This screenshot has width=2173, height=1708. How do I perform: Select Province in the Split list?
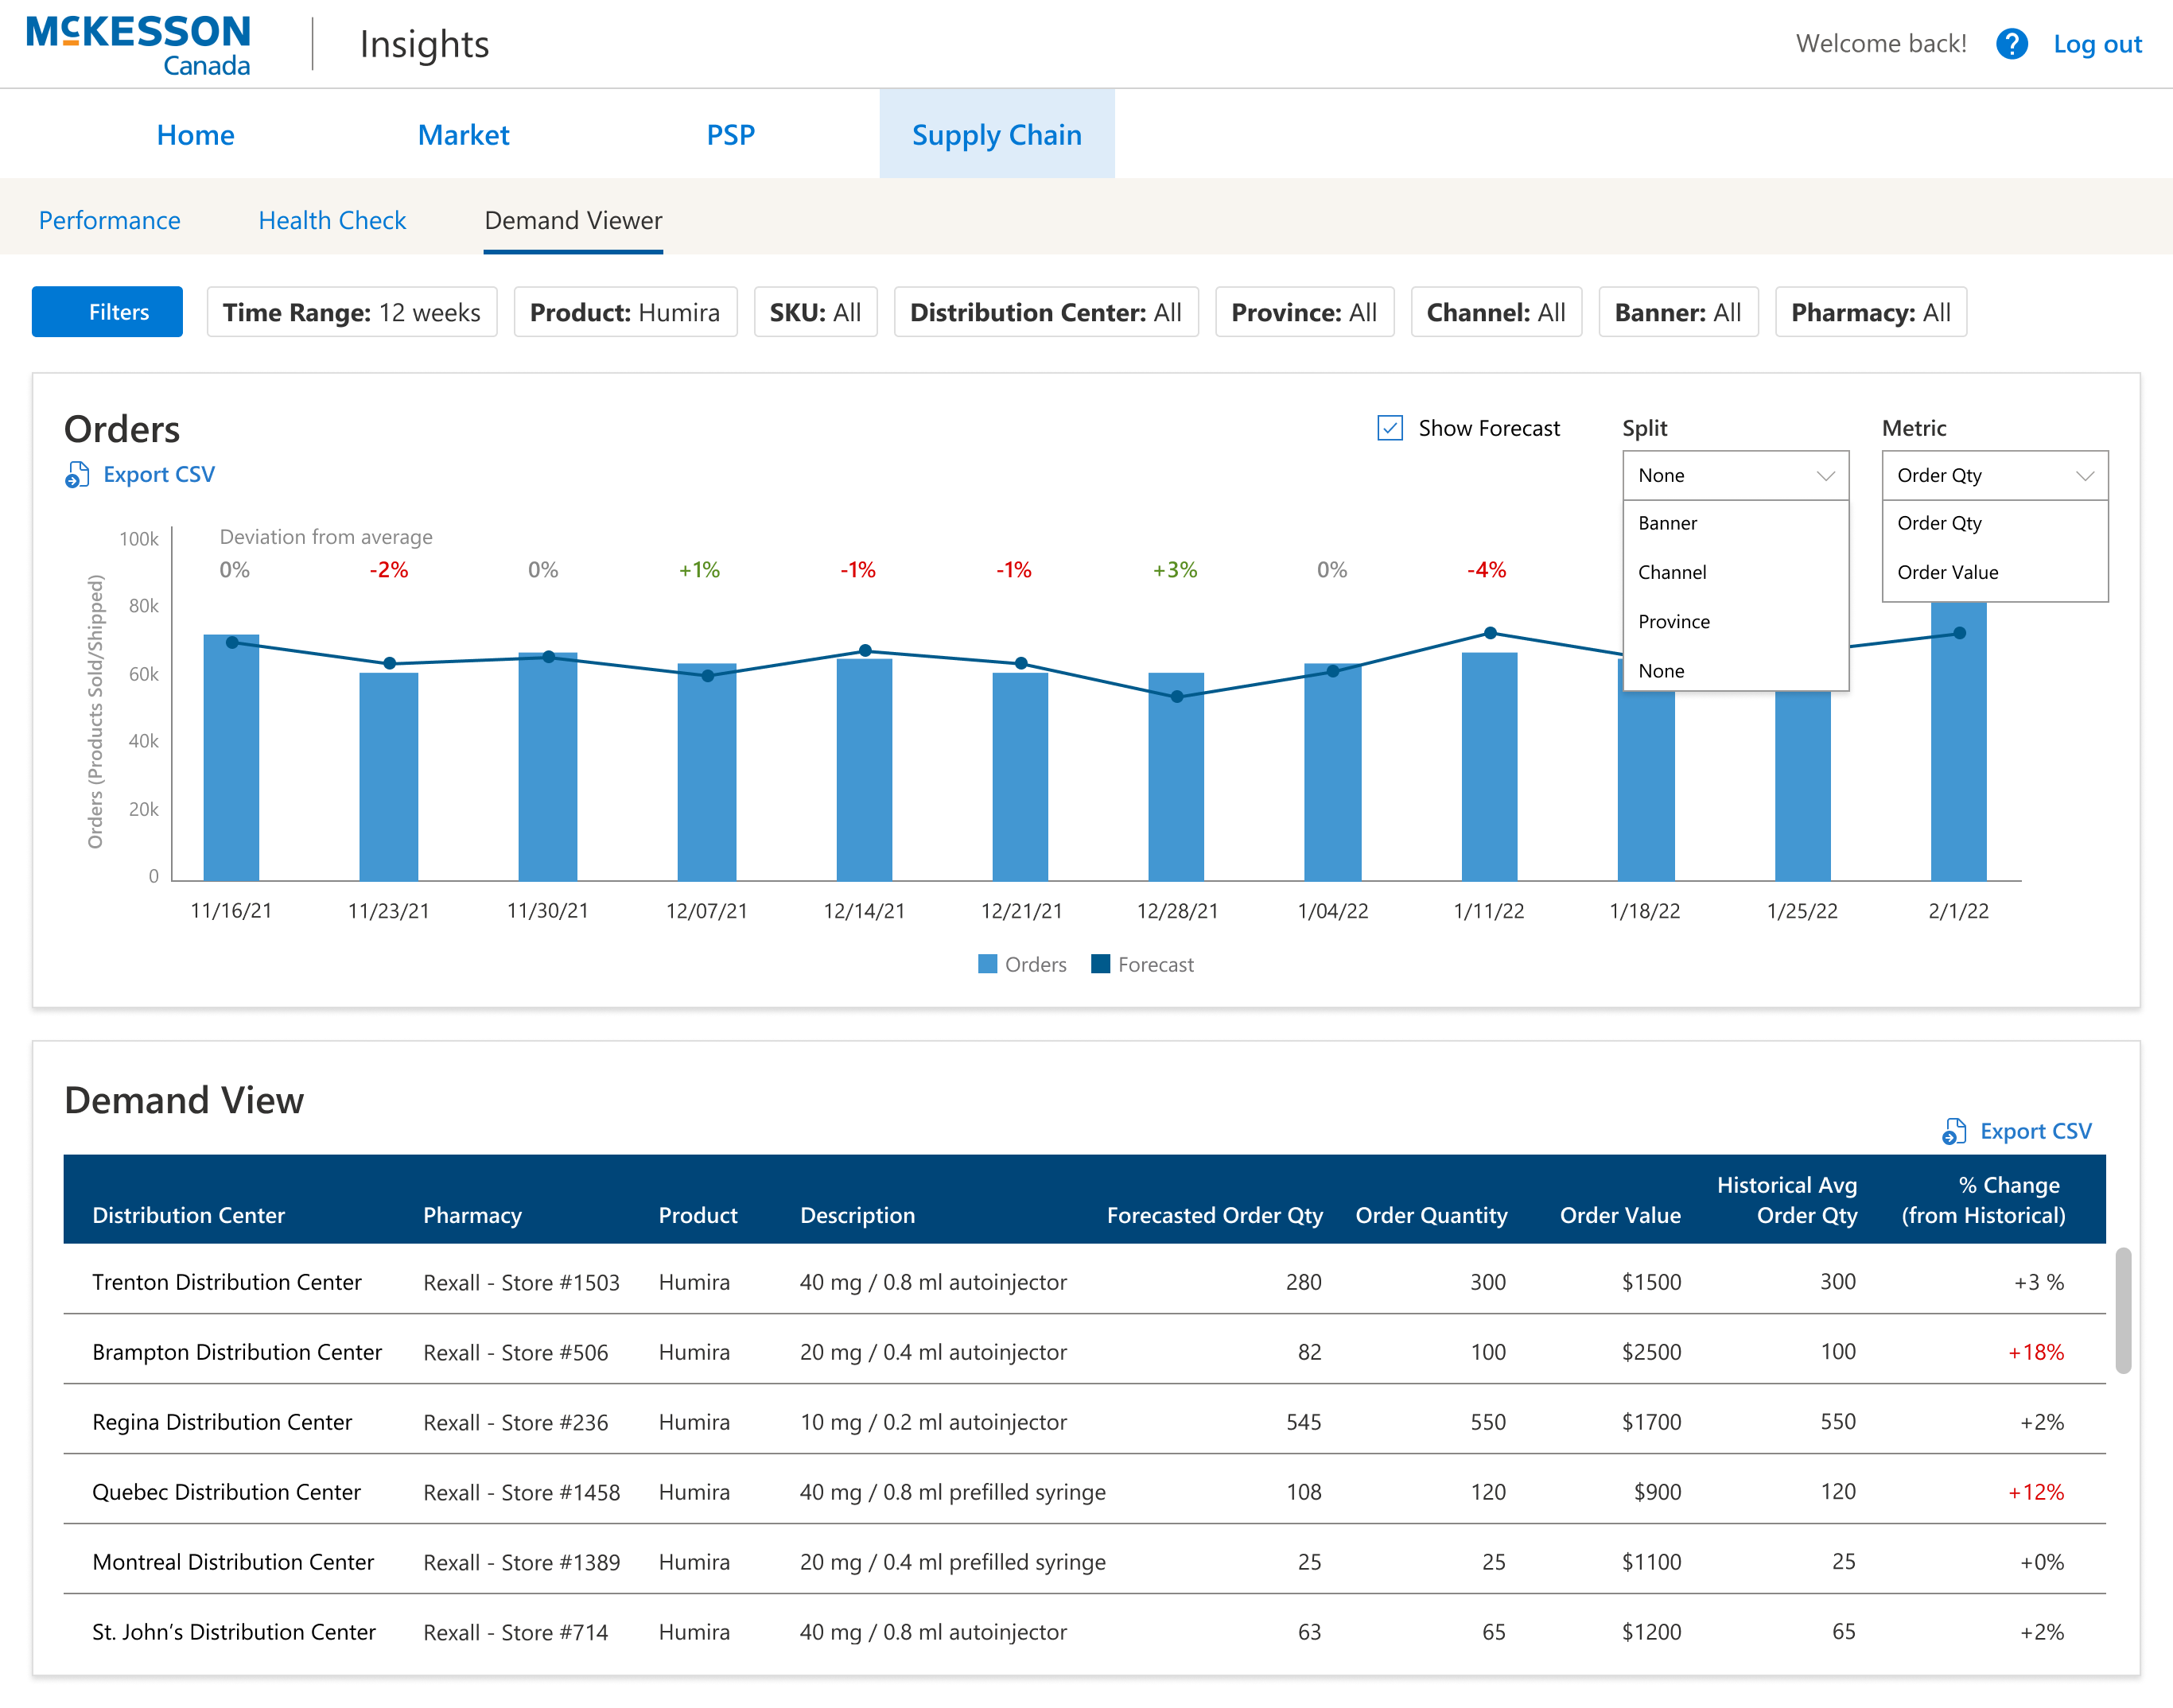click(1674, 621)
